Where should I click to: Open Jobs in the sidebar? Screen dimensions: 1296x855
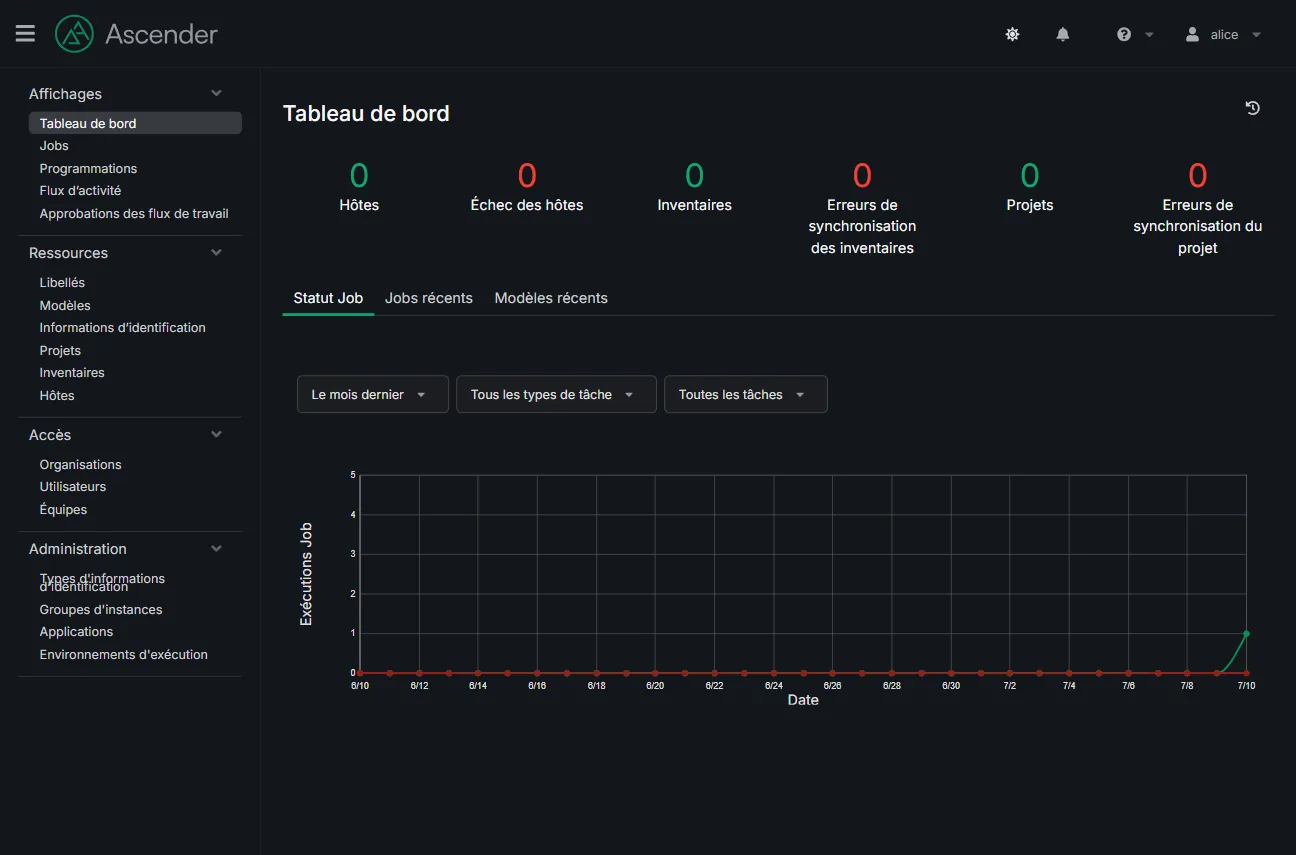54,146
